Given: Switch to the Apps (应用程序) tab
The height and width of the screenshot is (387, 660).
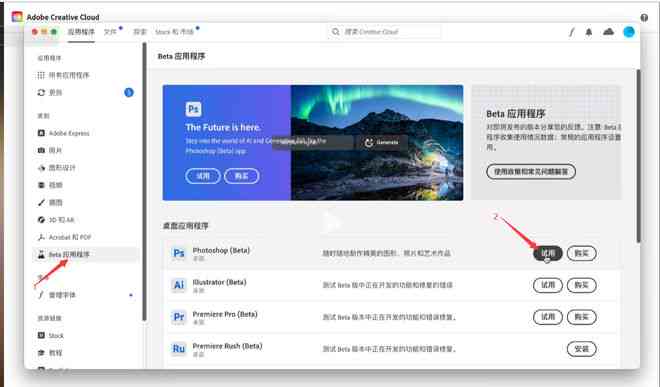Looking at the screenshot, I should pos(81,32).
